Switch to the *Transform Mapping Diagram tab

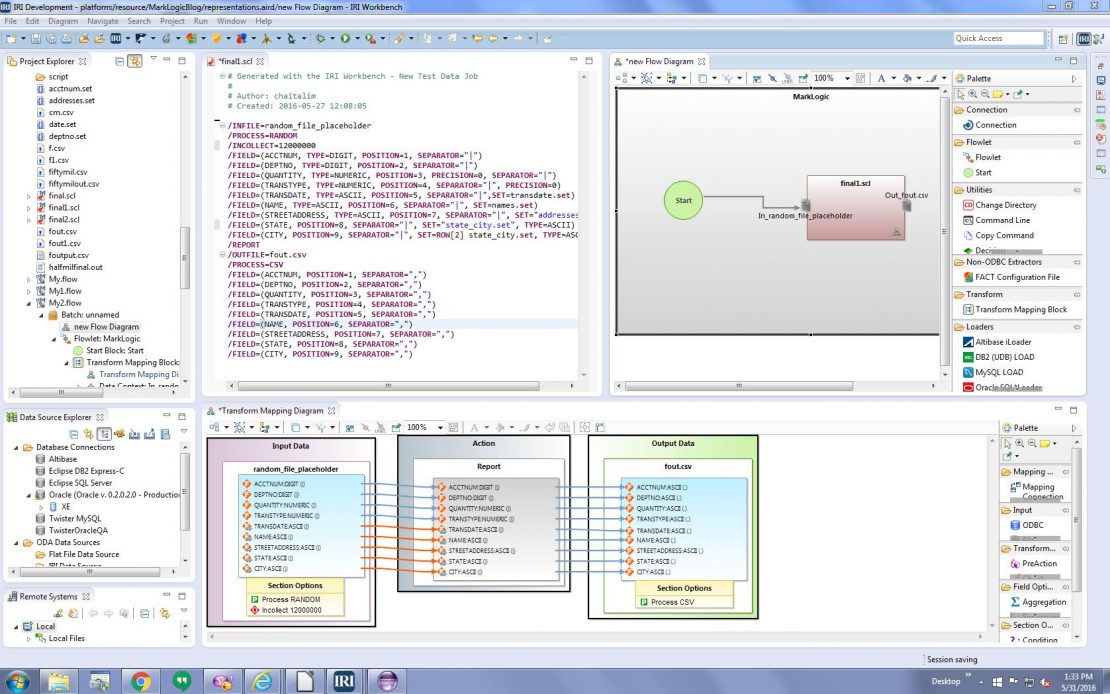pyautogui.click(x=271, y=411)
